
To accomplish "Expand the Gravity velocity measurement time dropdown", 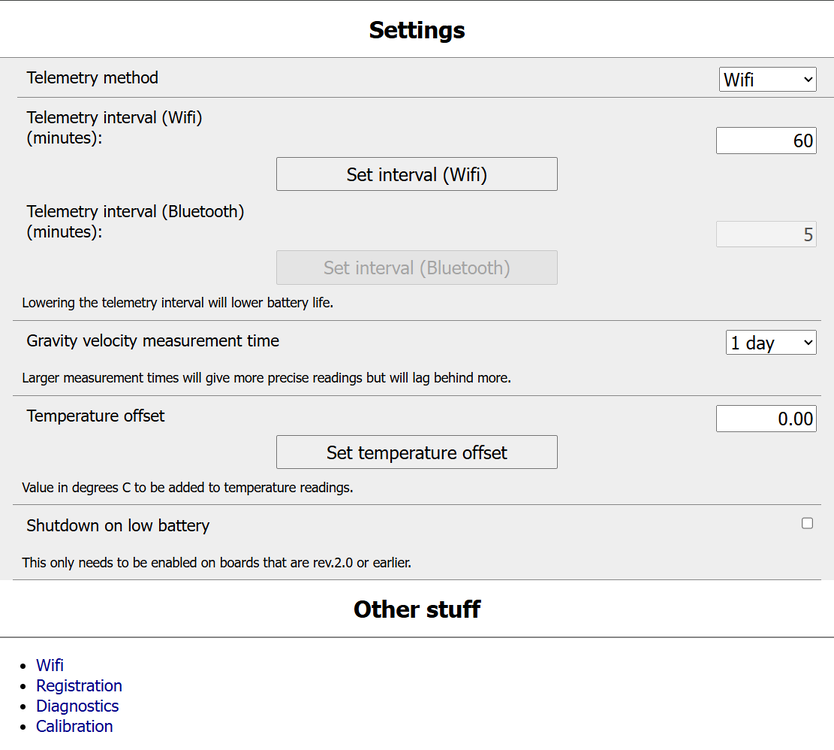I will pyautogui.click(x=770, y=343).
